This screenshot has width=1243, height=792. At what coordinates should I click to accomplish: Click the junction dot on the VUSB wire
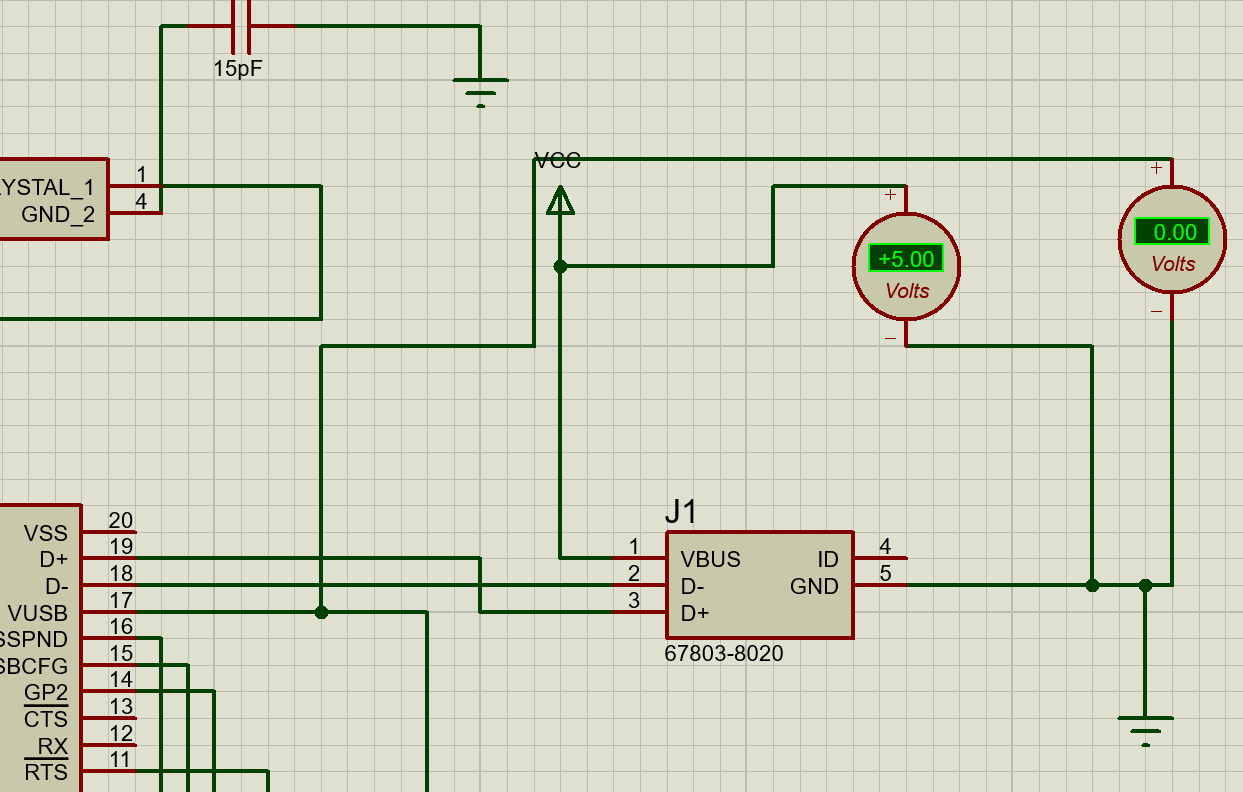(321, 612)
